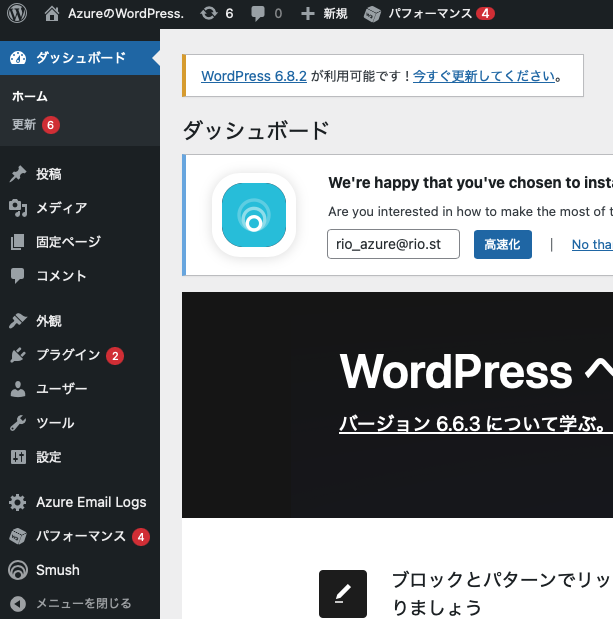Open ユーザー in the sidebar
This screenshot has height=619, width=613.
[62, 389]
